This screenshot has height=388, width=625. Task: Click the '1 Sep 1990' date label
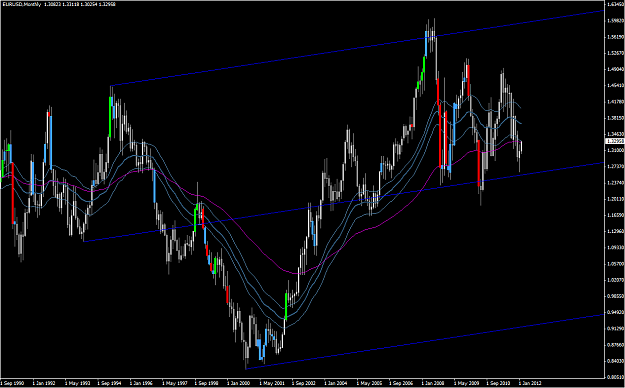tap(13, 383)
